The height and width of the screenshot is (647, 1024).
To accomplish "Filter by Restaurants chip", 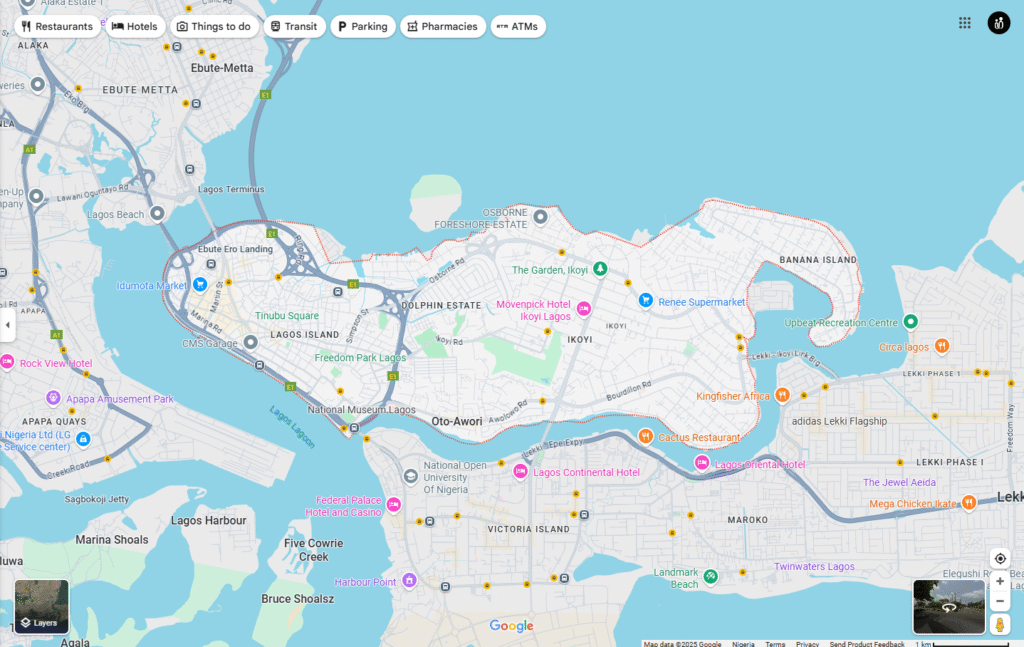I will (57, 27).
